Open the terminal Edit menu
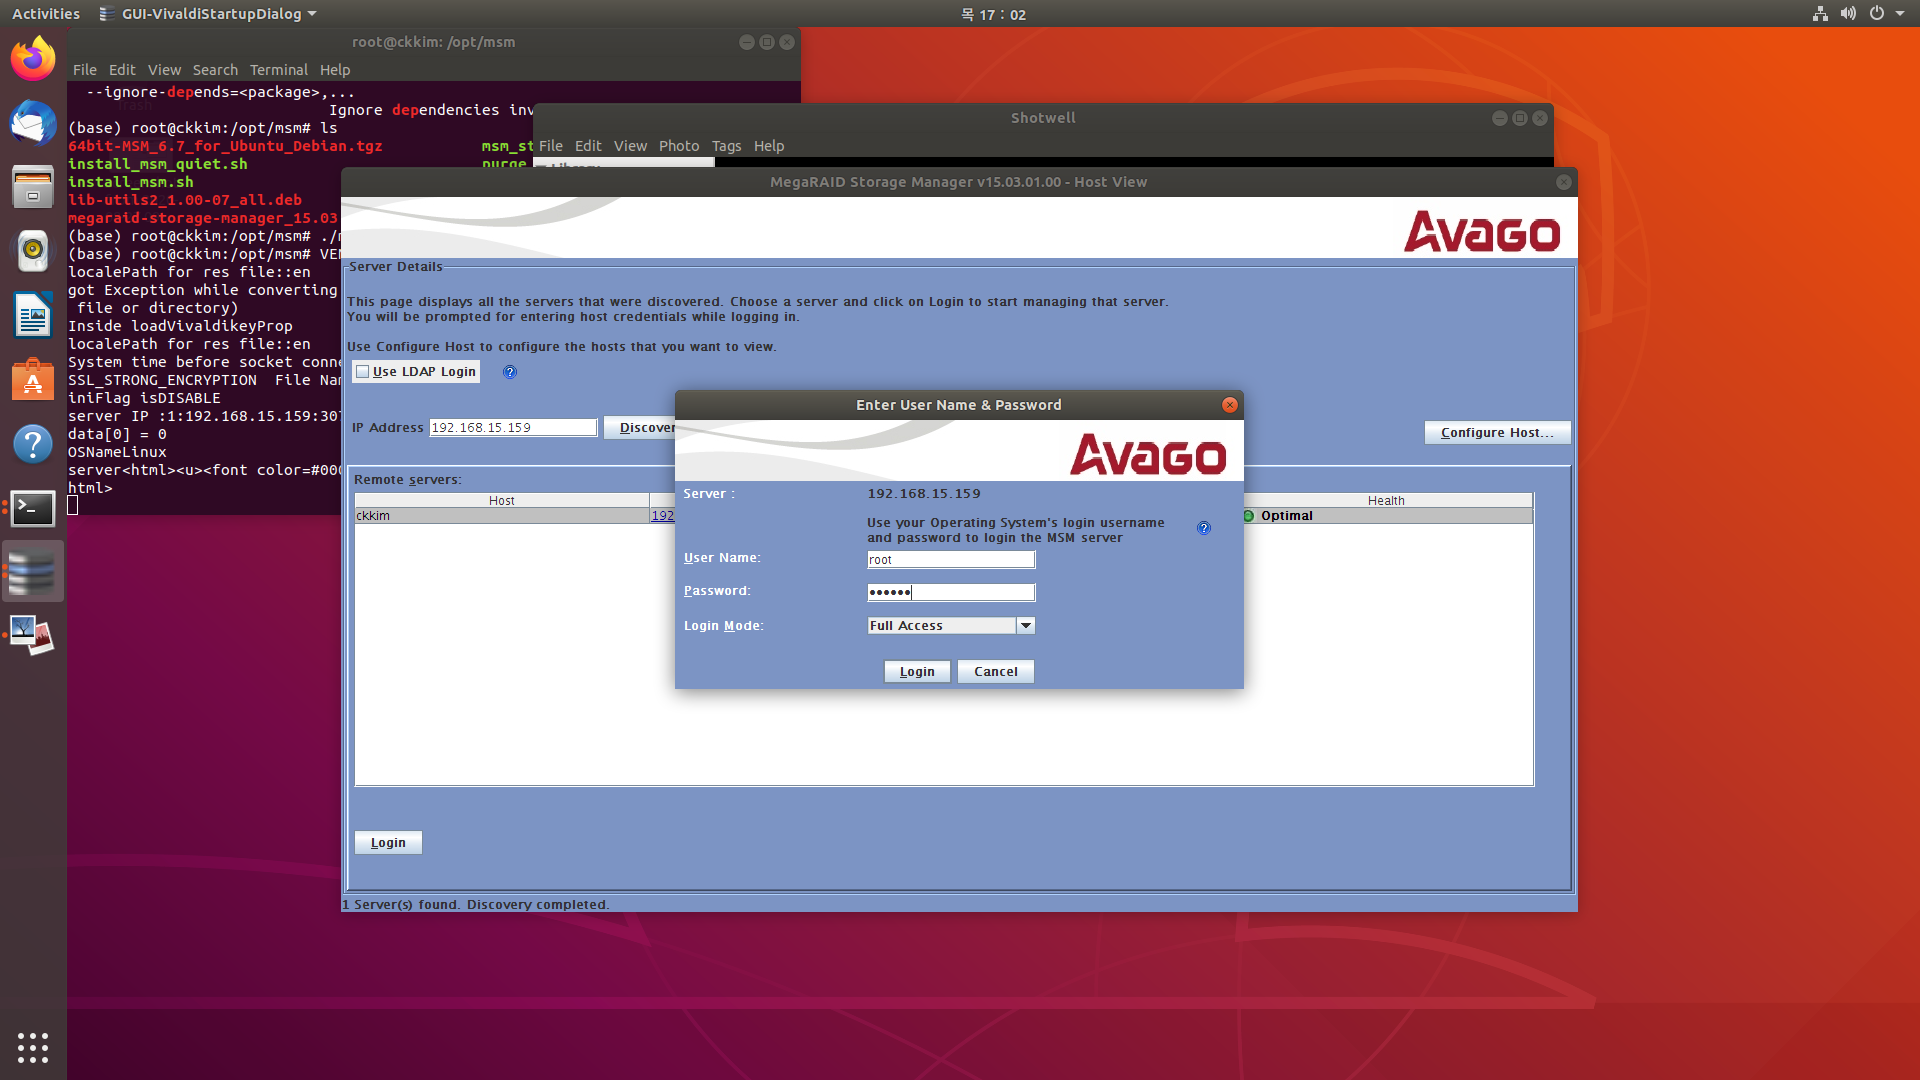The height and width of the screenshot is (1080, 1920). tap(122, 70)
